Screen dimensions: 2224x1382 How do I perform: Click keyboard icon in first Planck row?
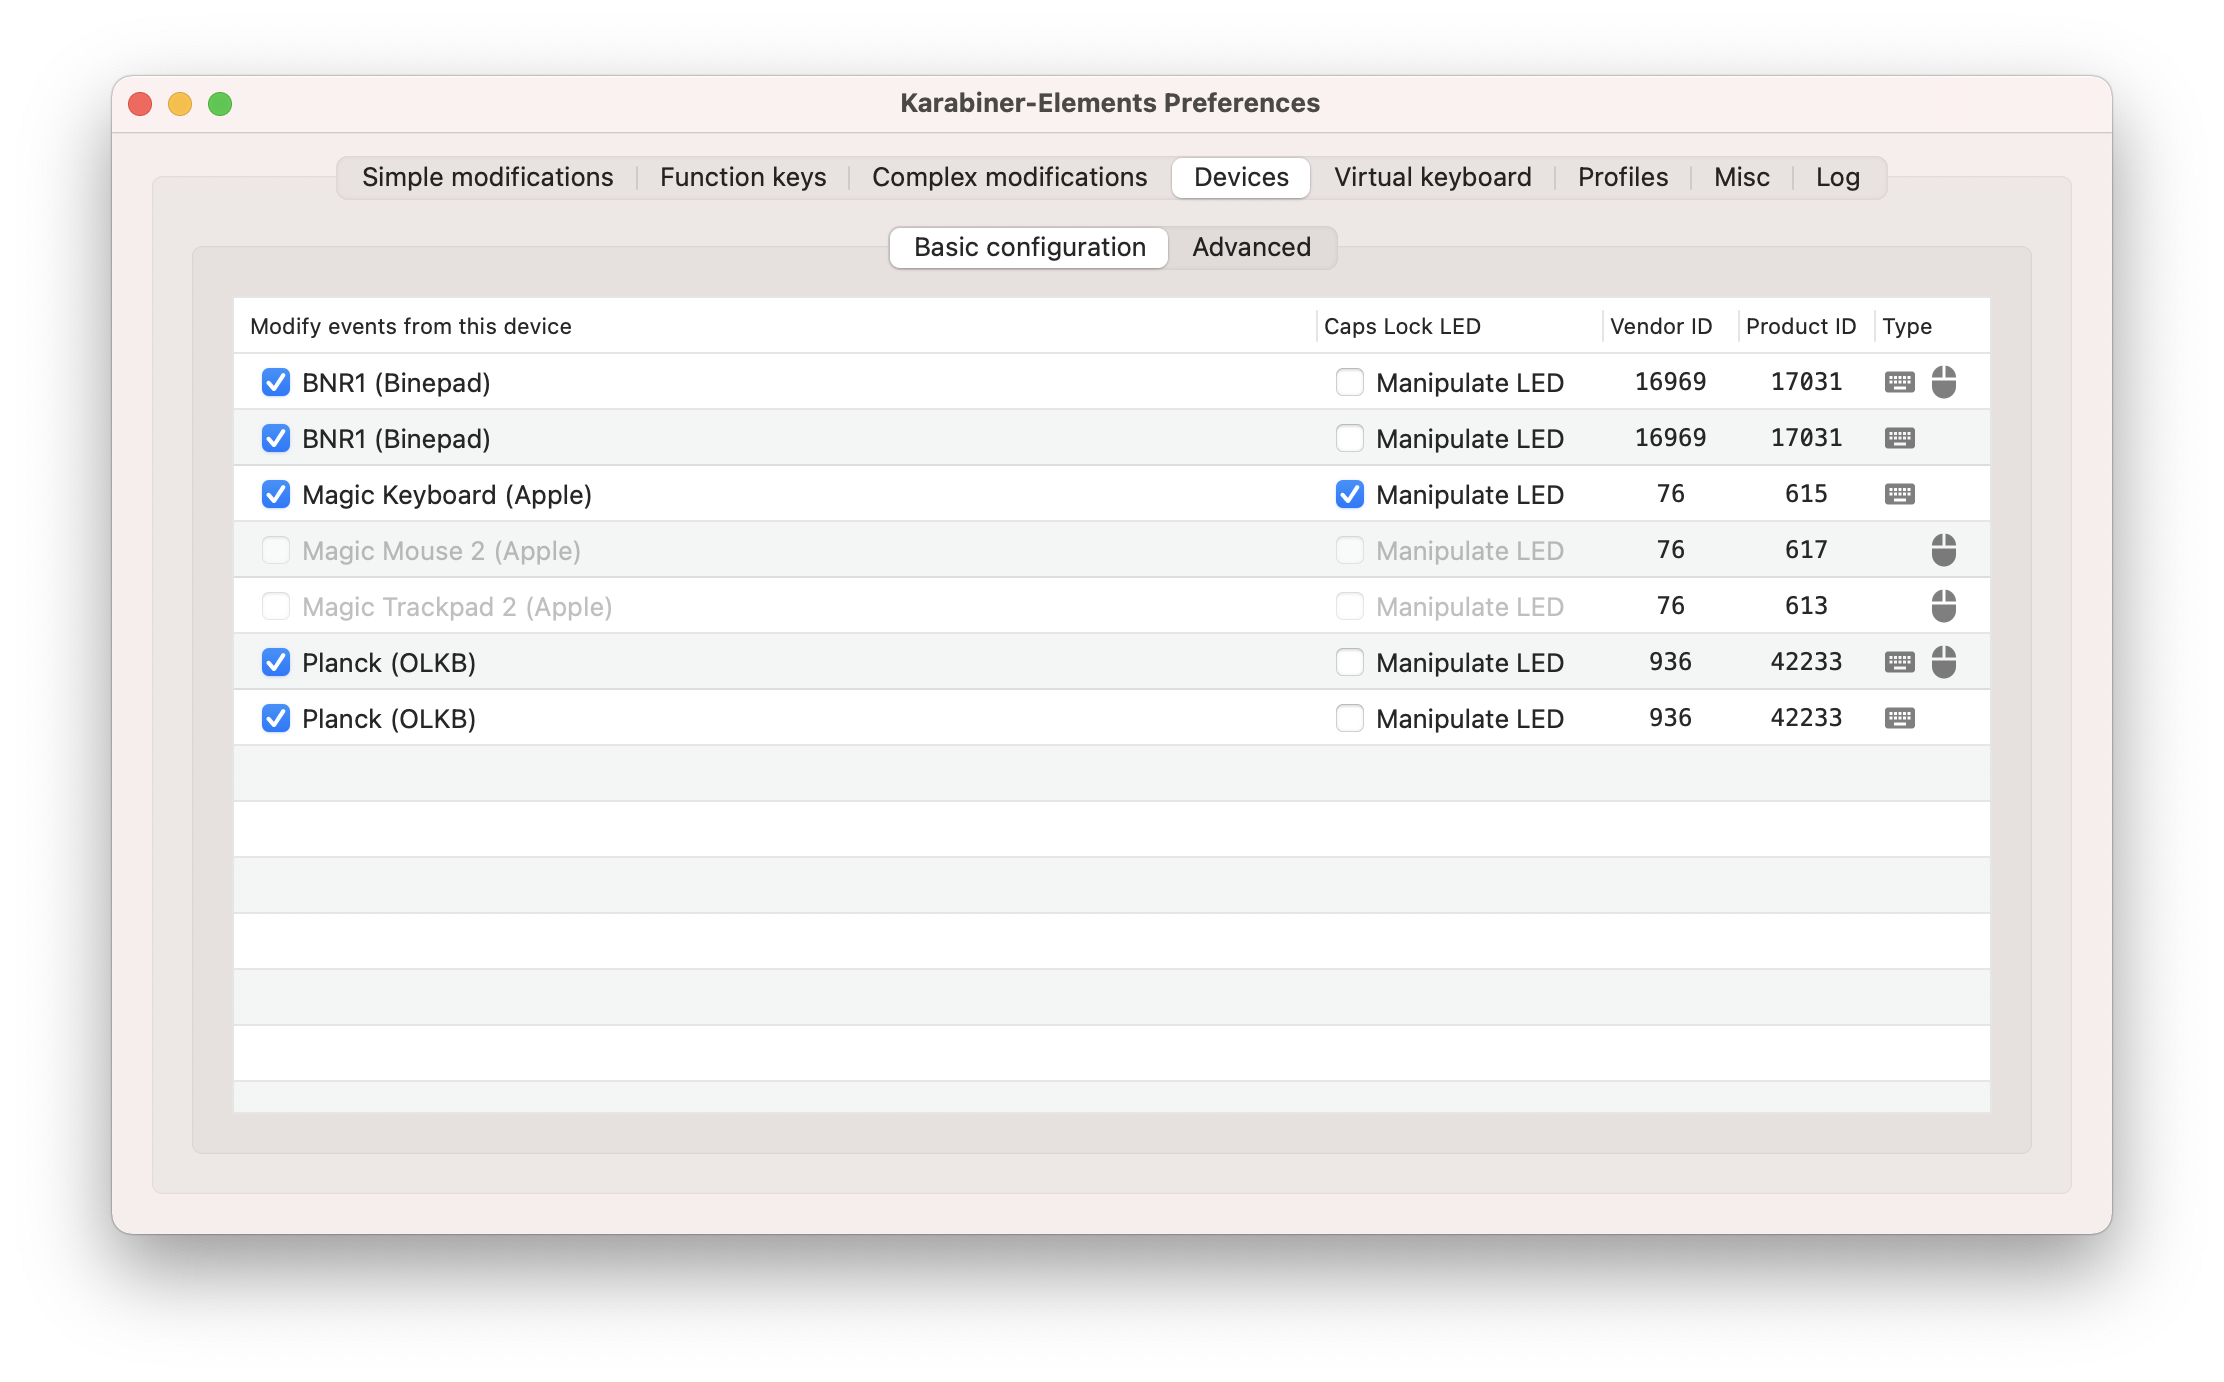(x=1899, y=662)
